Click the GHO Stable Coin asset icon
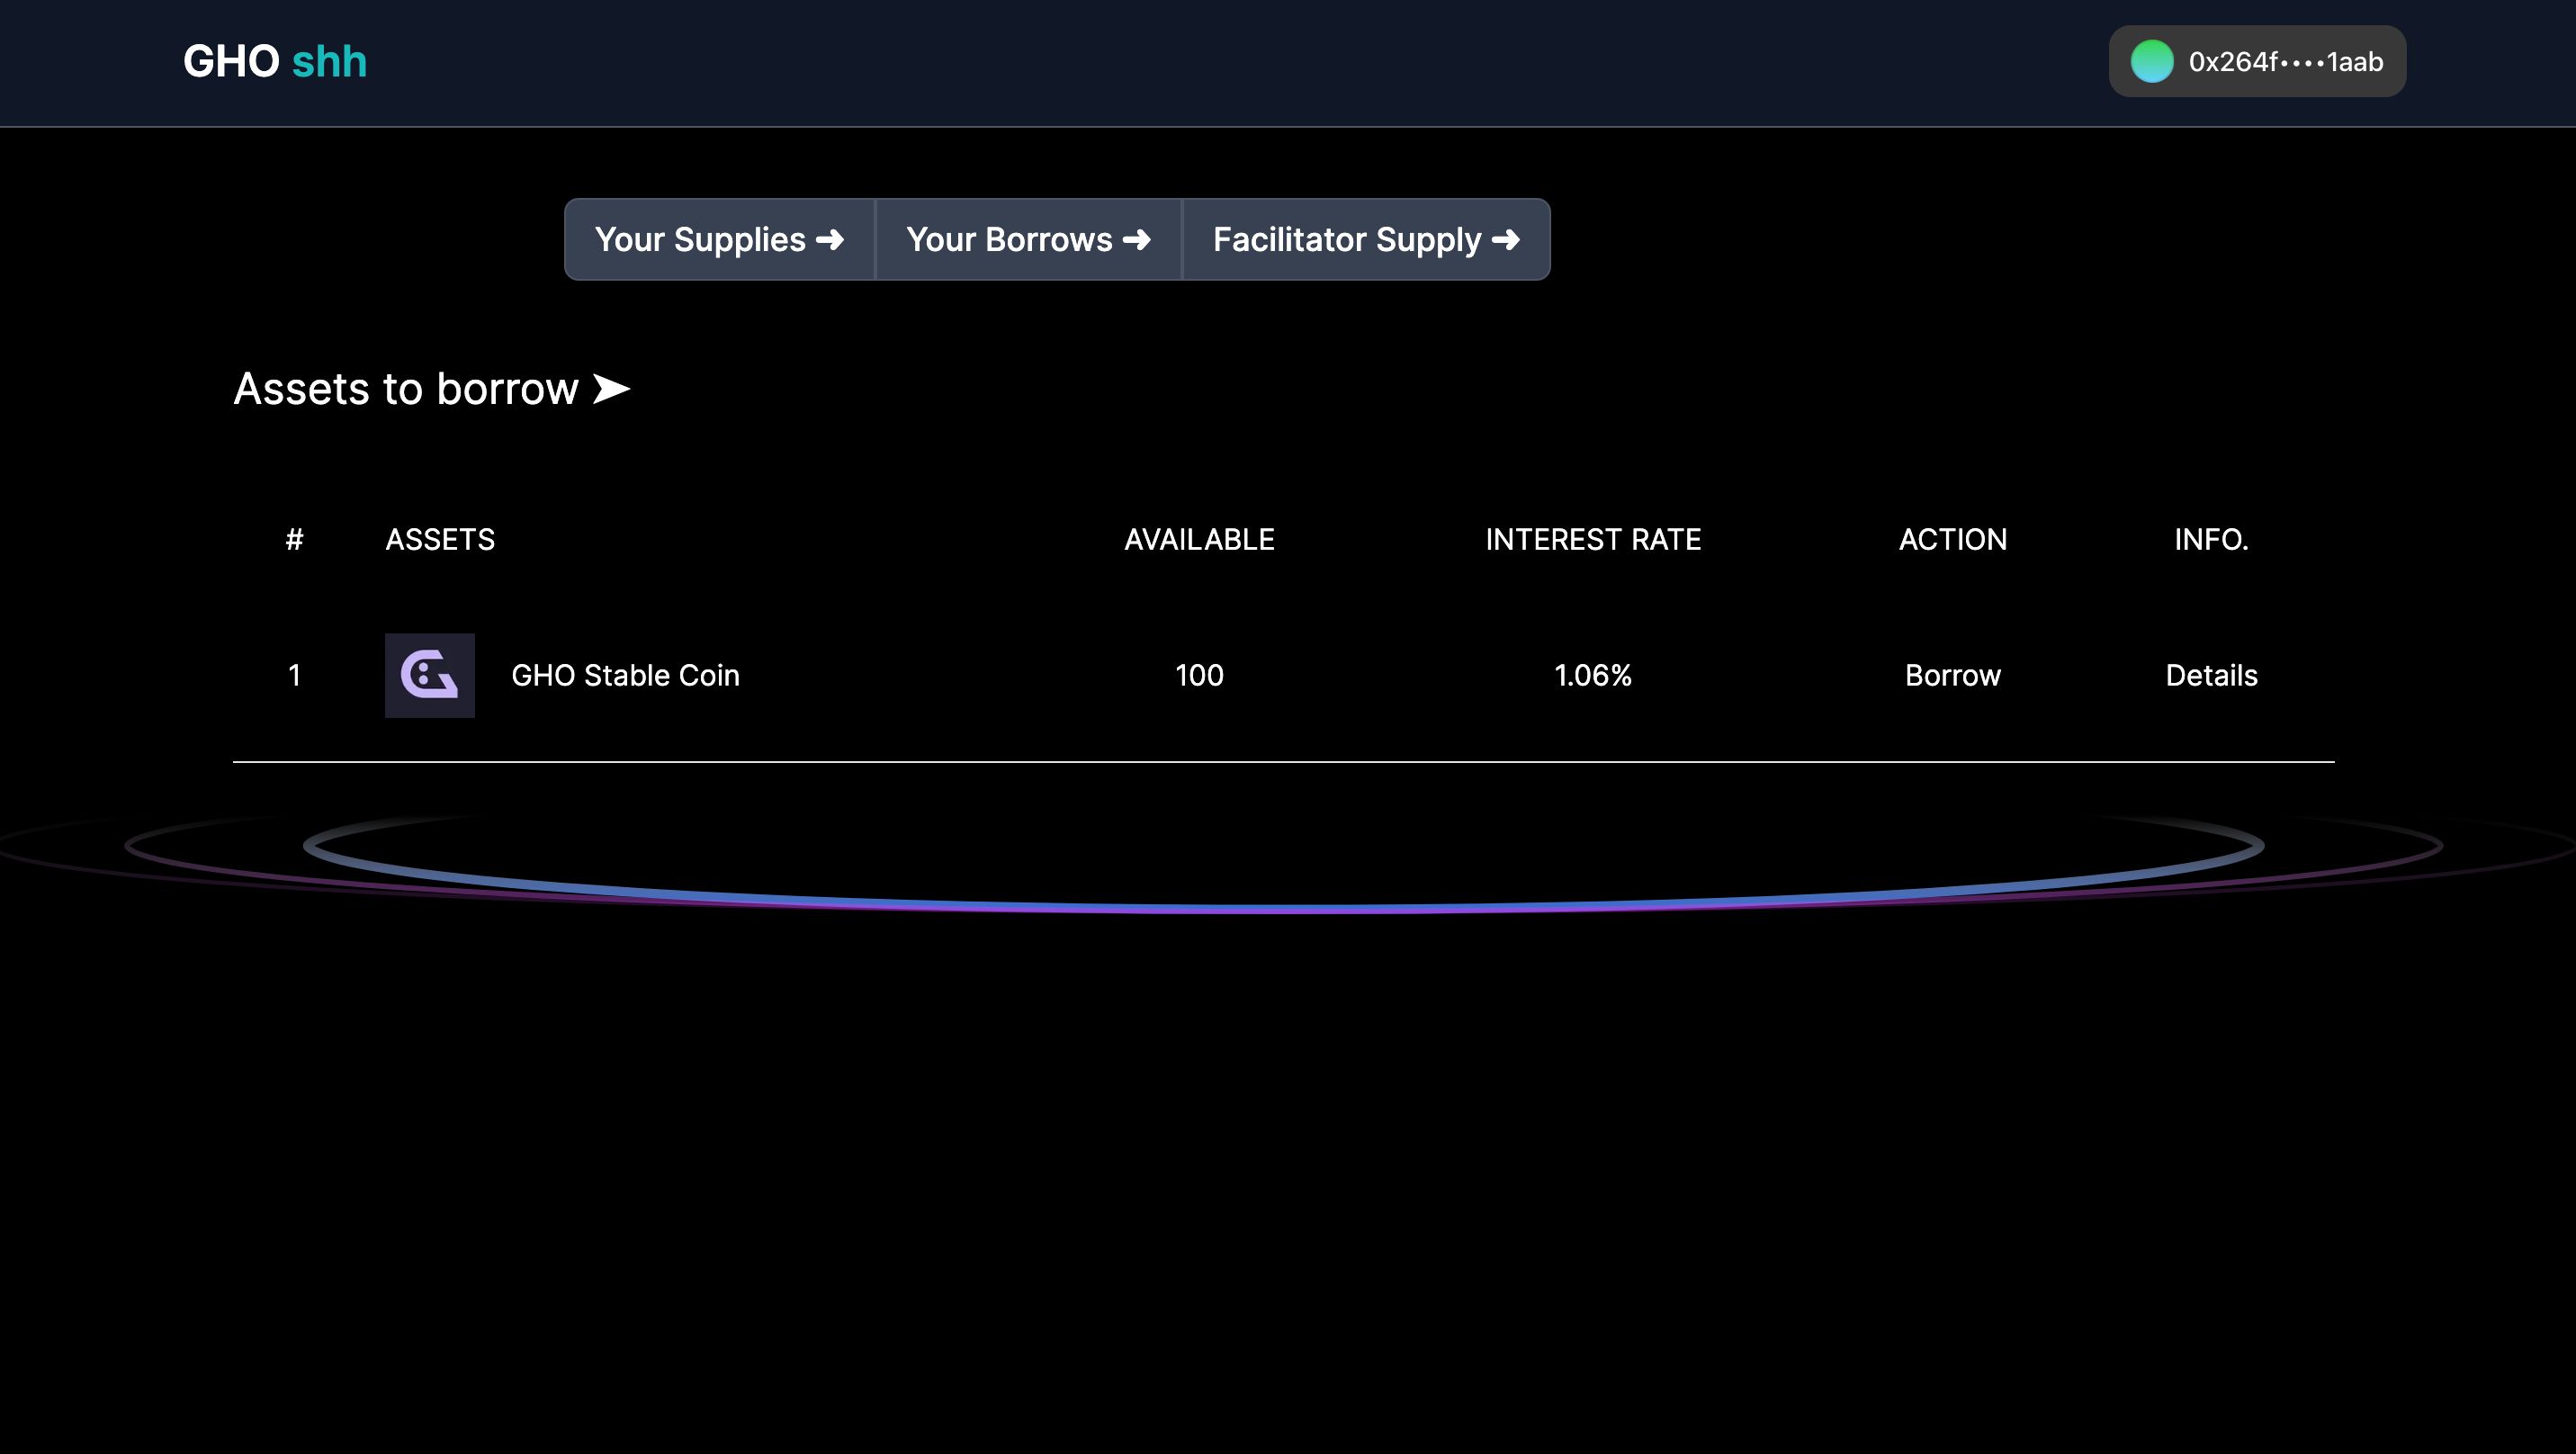The width and height of the screenshot is (2576, 1454). click(x=430, y=674)
